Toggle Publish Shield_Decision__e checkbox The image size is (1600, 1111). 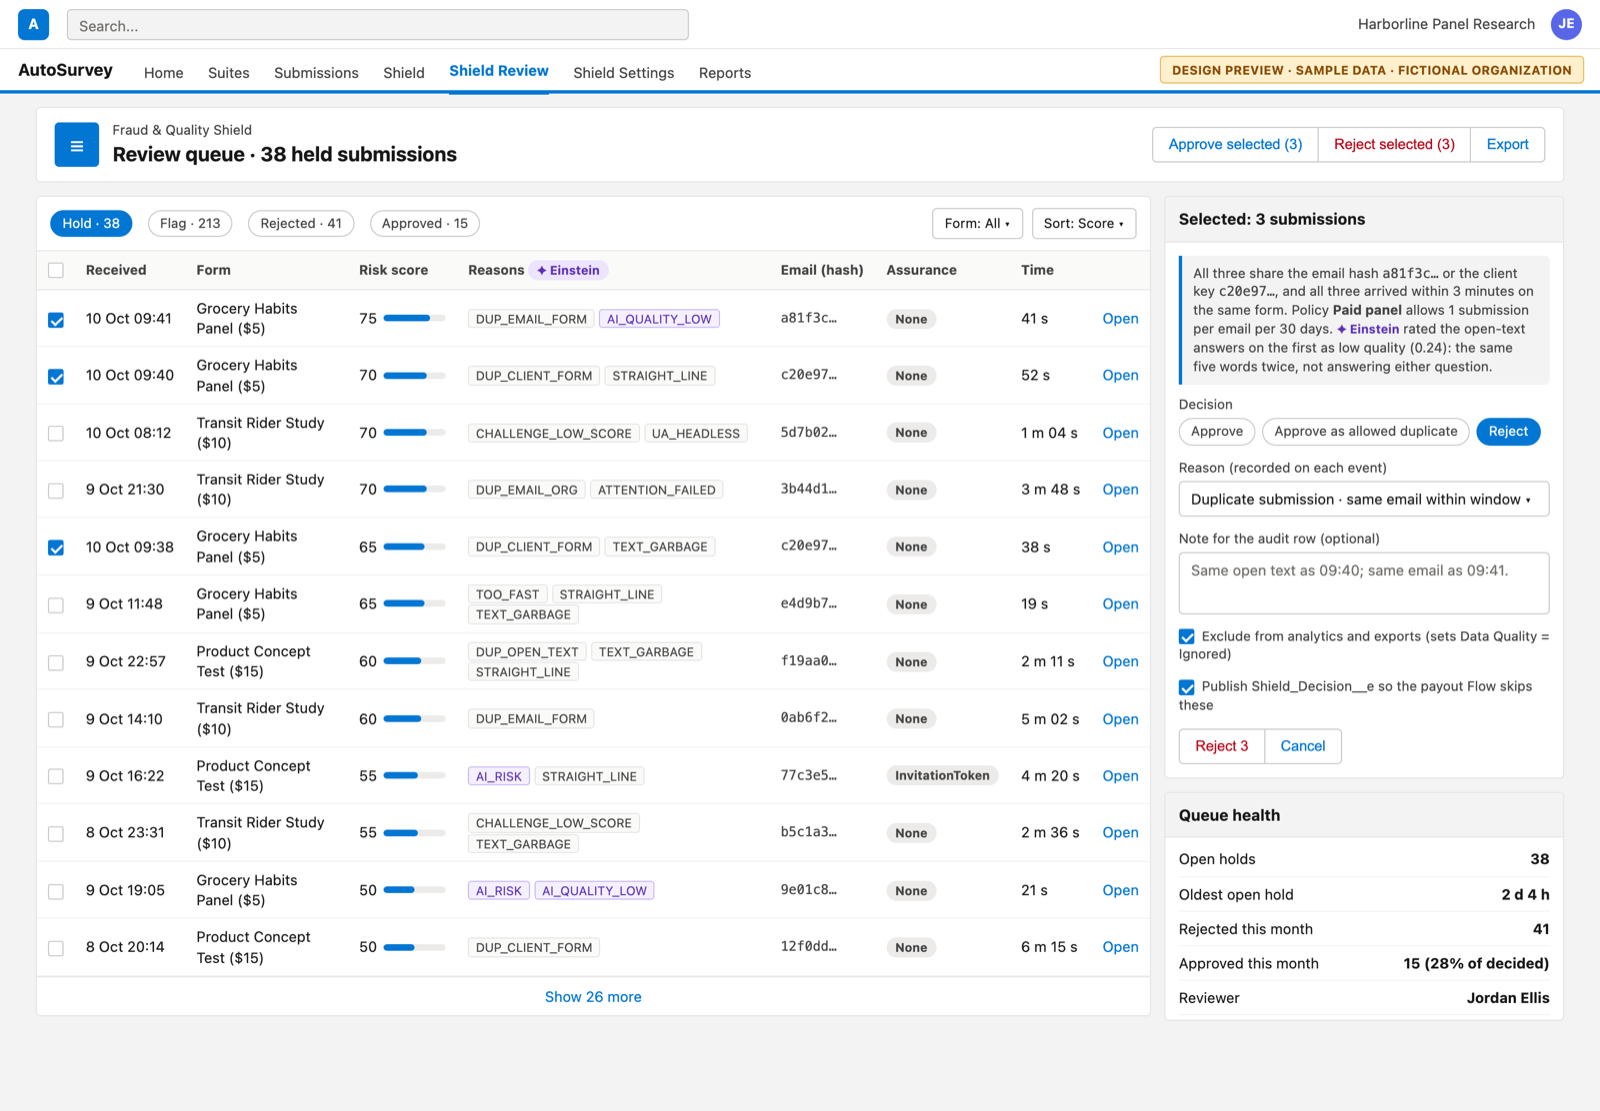click(1187, 687)
